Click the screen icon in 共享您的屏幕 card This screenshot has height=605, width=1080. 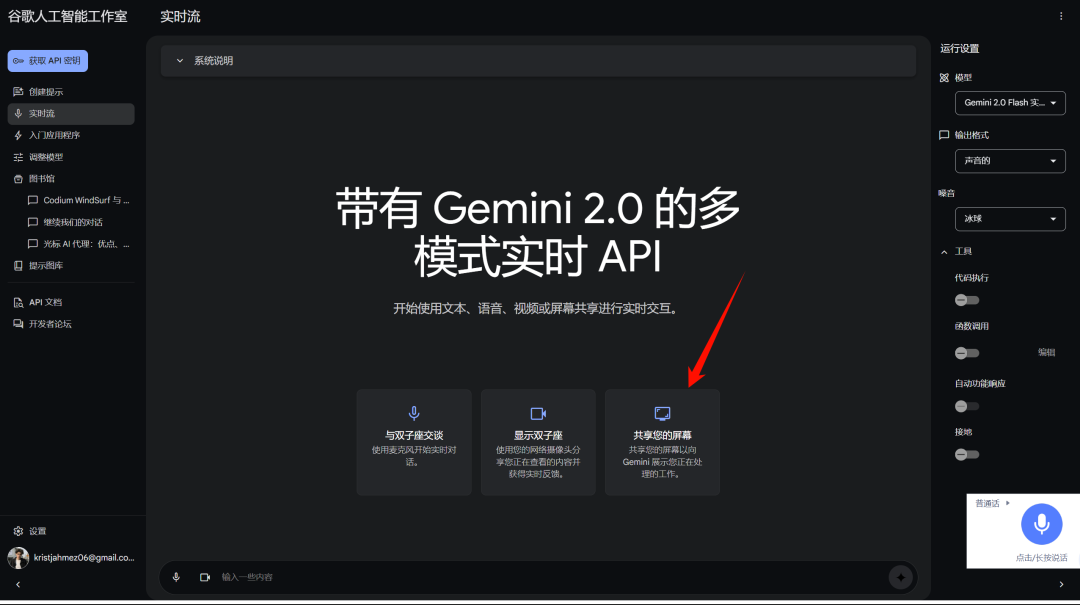(662, 413)
